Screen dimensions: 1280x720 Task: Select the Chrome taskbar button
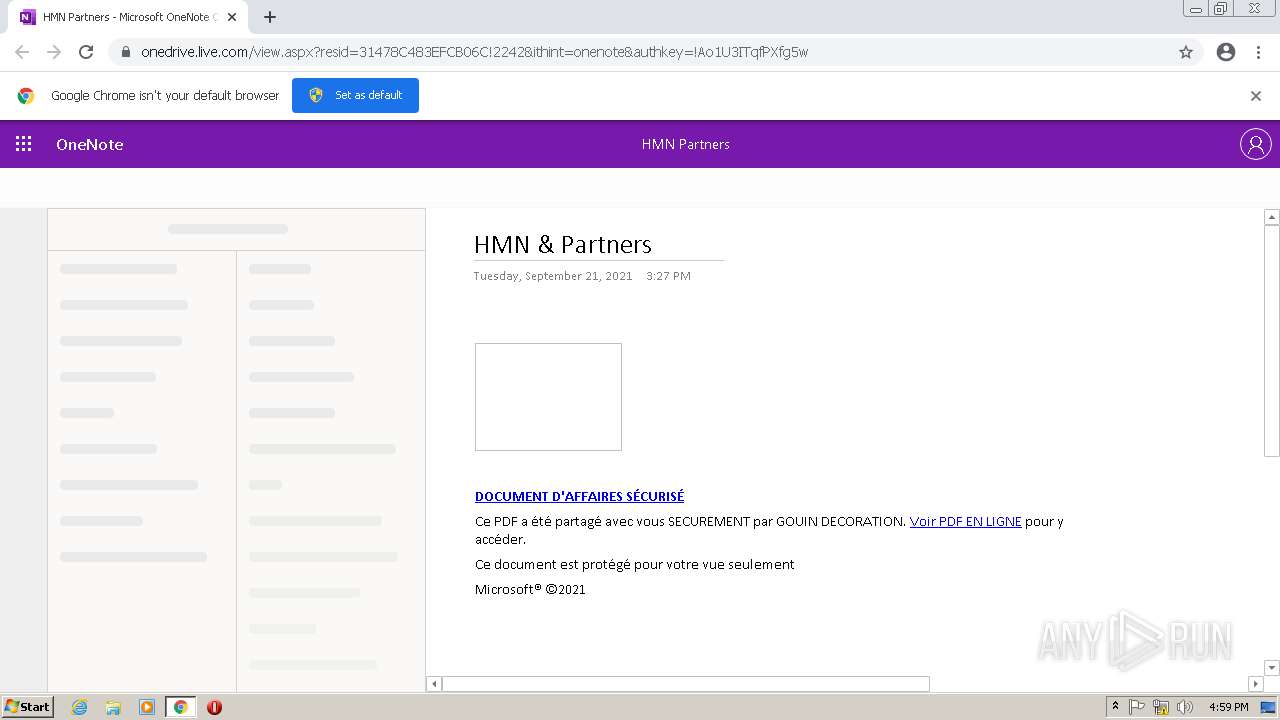tap(180, 707)
